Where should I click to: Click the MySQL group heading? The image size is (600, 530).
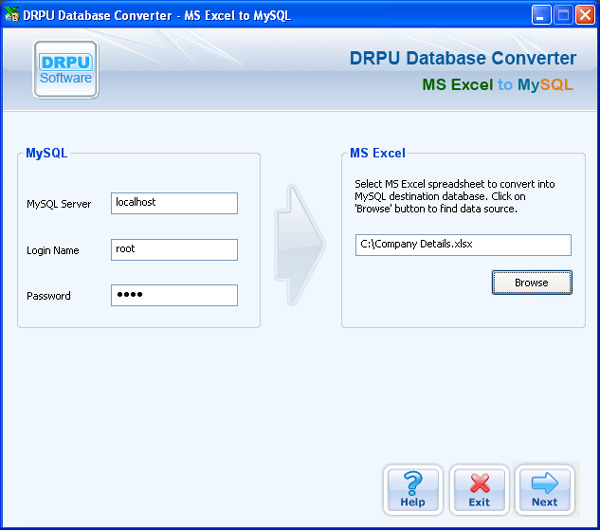(x=46, y=153)
